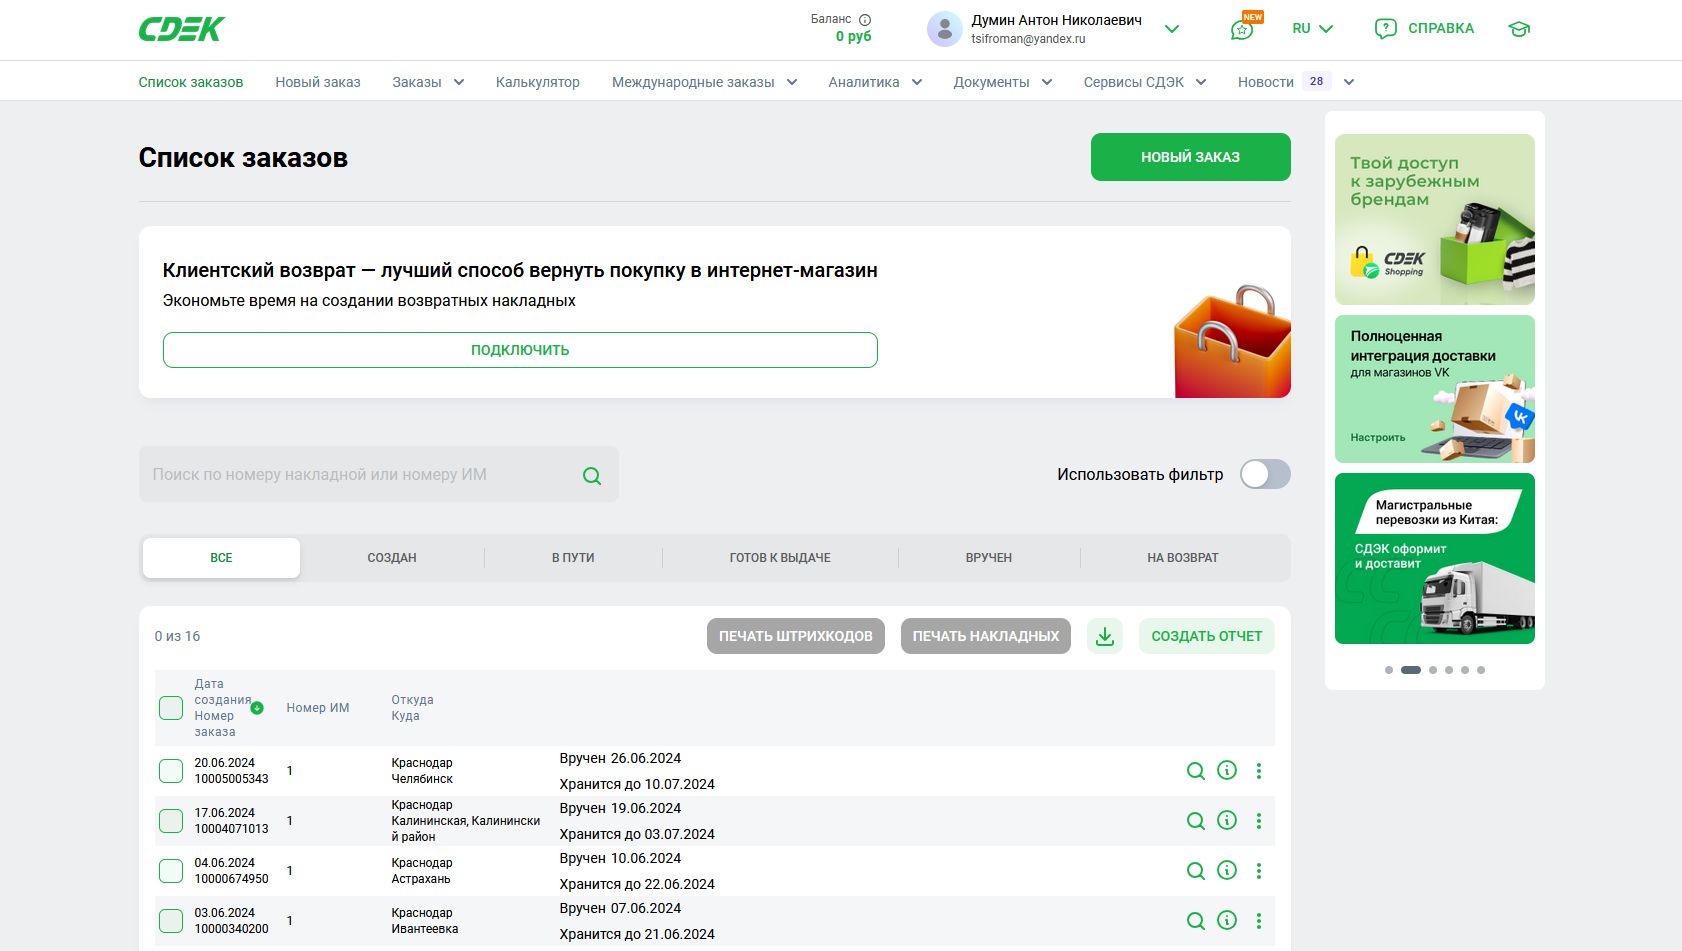Image resolution: width=1682 pixels, height=951 pixels.
Task: Track order 10004071013 with magnifier icon
Action: tap(1195, 821)
